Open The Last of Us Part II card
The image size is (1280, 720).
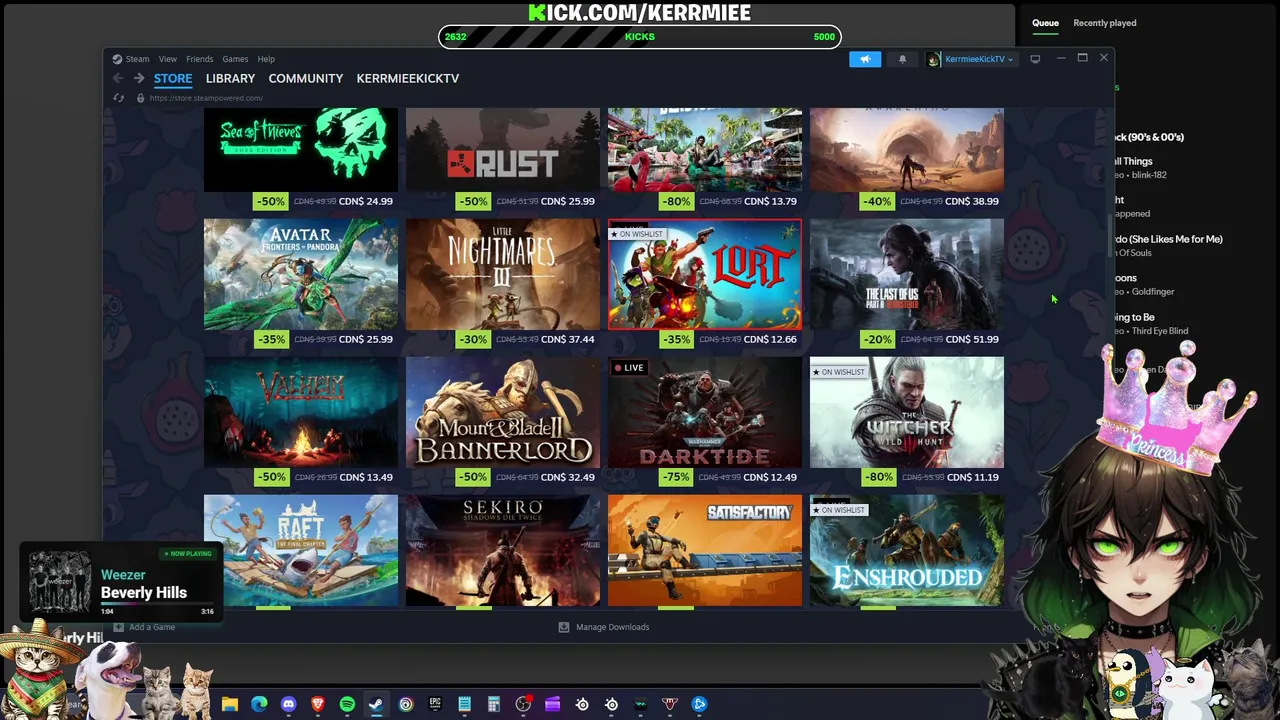point(907,275)
